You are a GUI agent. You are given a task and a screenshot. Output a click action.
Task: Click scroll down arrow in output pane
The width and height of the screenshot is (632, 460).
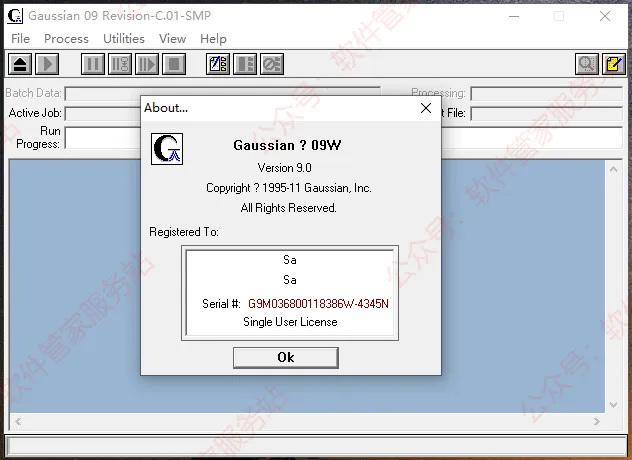click(x=613, y=405)
